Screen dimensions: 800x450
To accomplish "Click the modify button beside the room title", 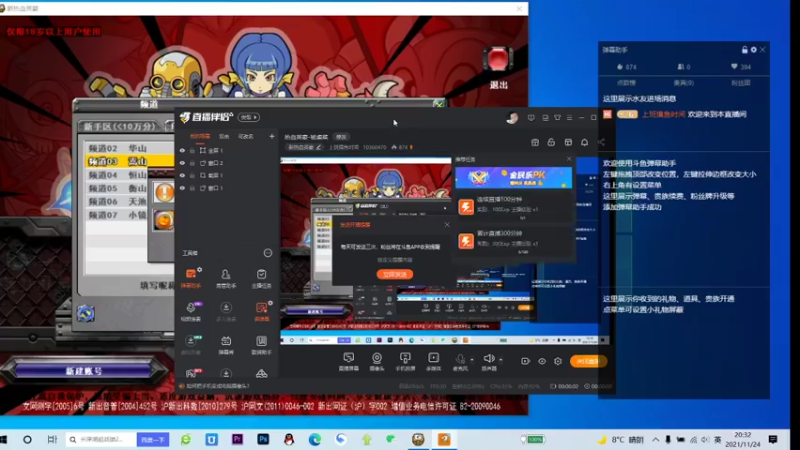I will pos(341,137).
